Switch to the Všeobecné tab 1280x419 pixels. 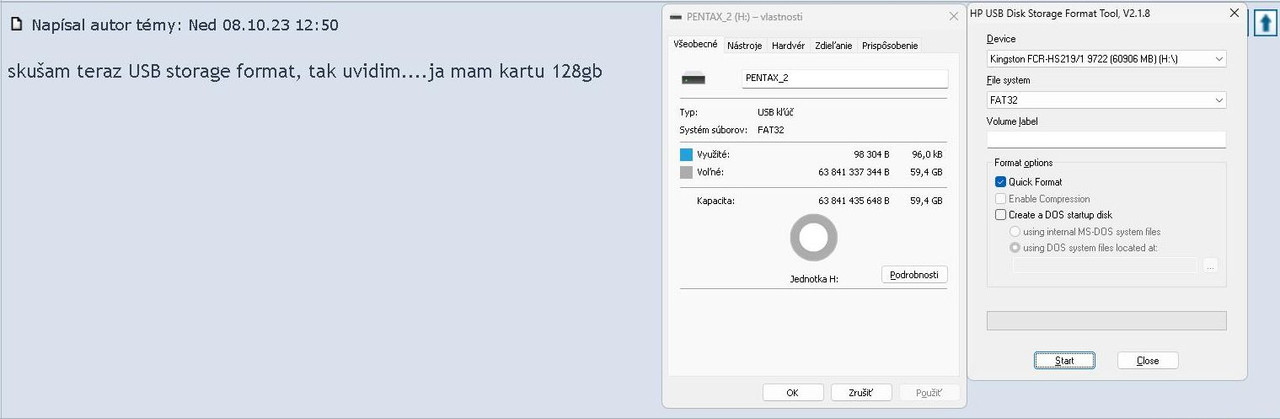point(694,44)
